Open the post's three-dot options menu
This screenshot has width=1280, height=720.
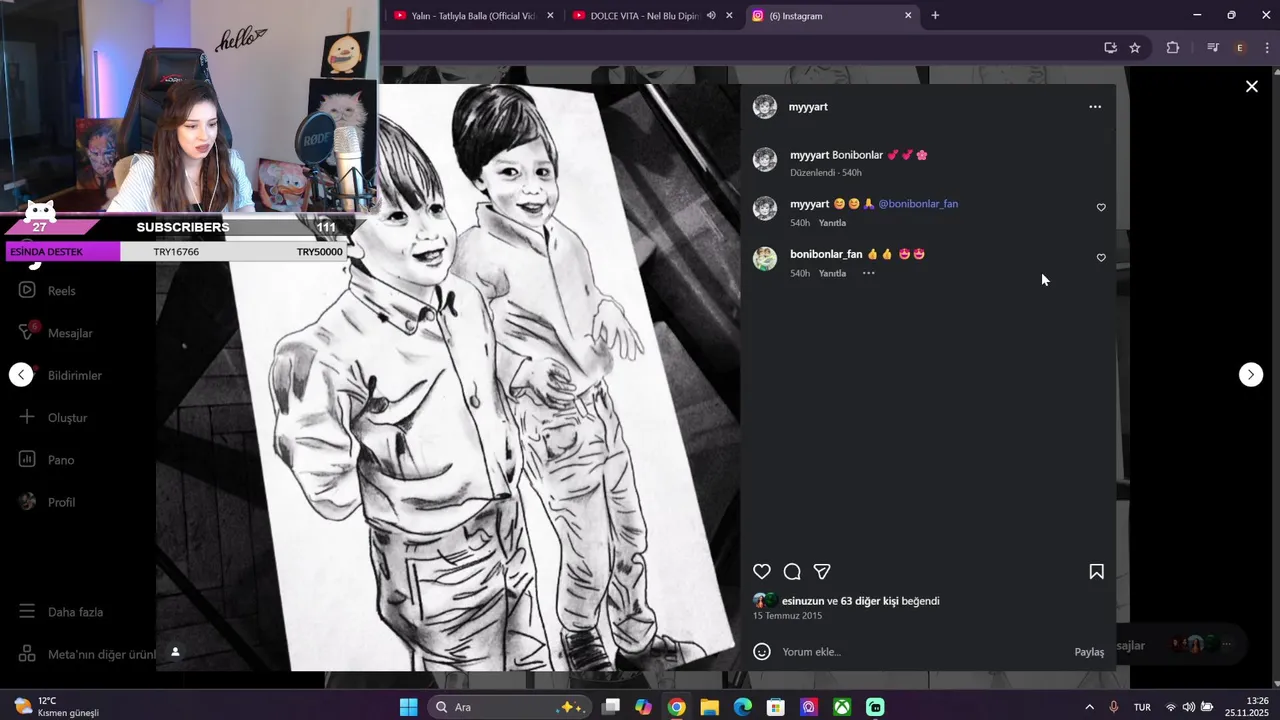point(1095,107)
